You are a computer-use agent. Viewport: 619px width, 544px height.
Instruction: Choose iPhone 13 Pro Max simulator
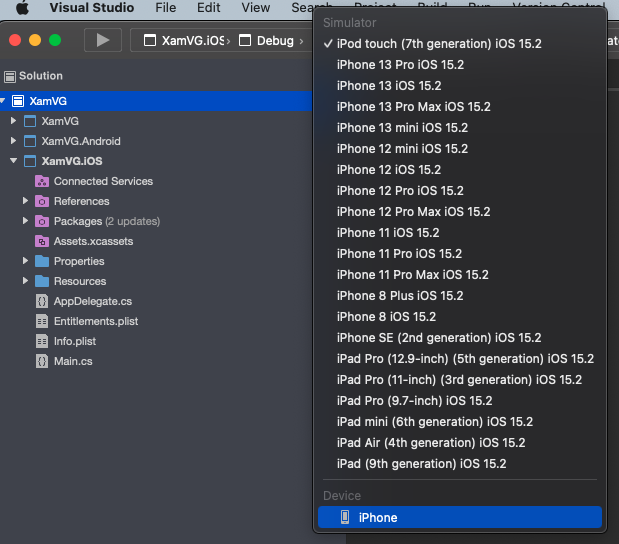[x=413, y=107]
